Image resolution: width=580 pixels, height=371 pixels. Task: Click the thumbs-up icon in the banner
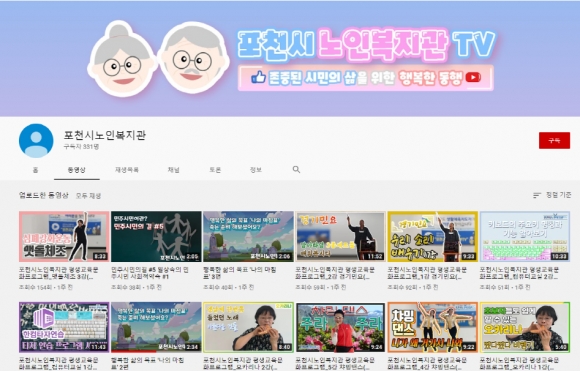point(258,77)
